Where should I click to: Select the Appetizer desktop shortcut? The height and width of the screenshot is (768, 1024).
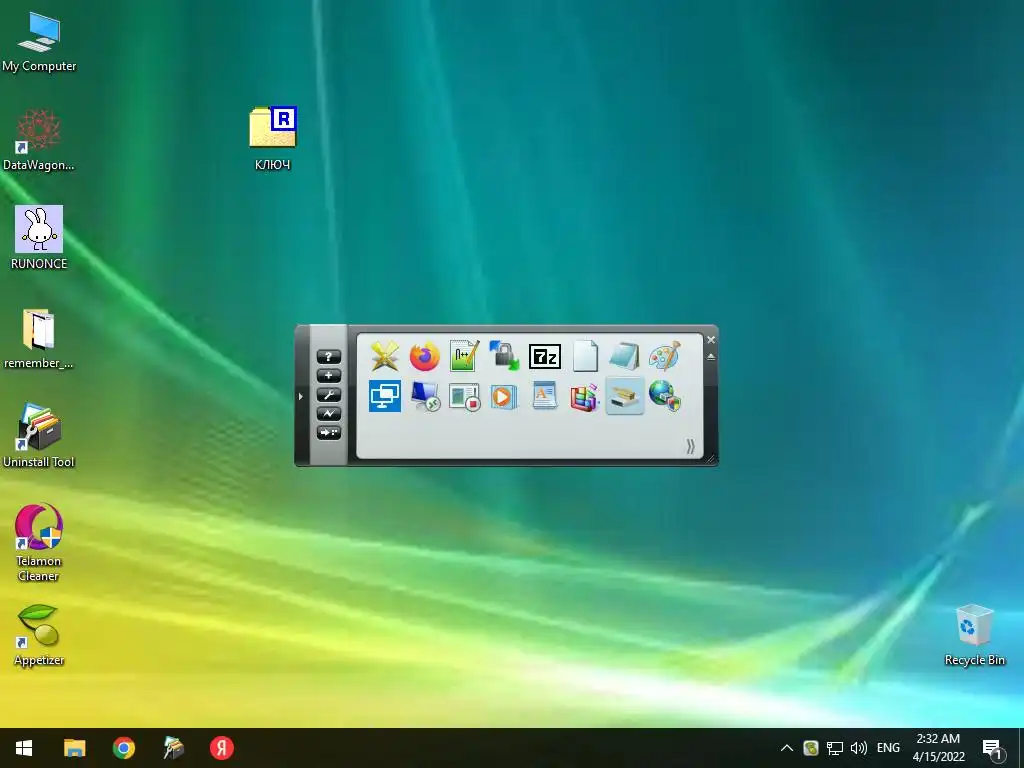pyautogui.click(x=39, y=635)
